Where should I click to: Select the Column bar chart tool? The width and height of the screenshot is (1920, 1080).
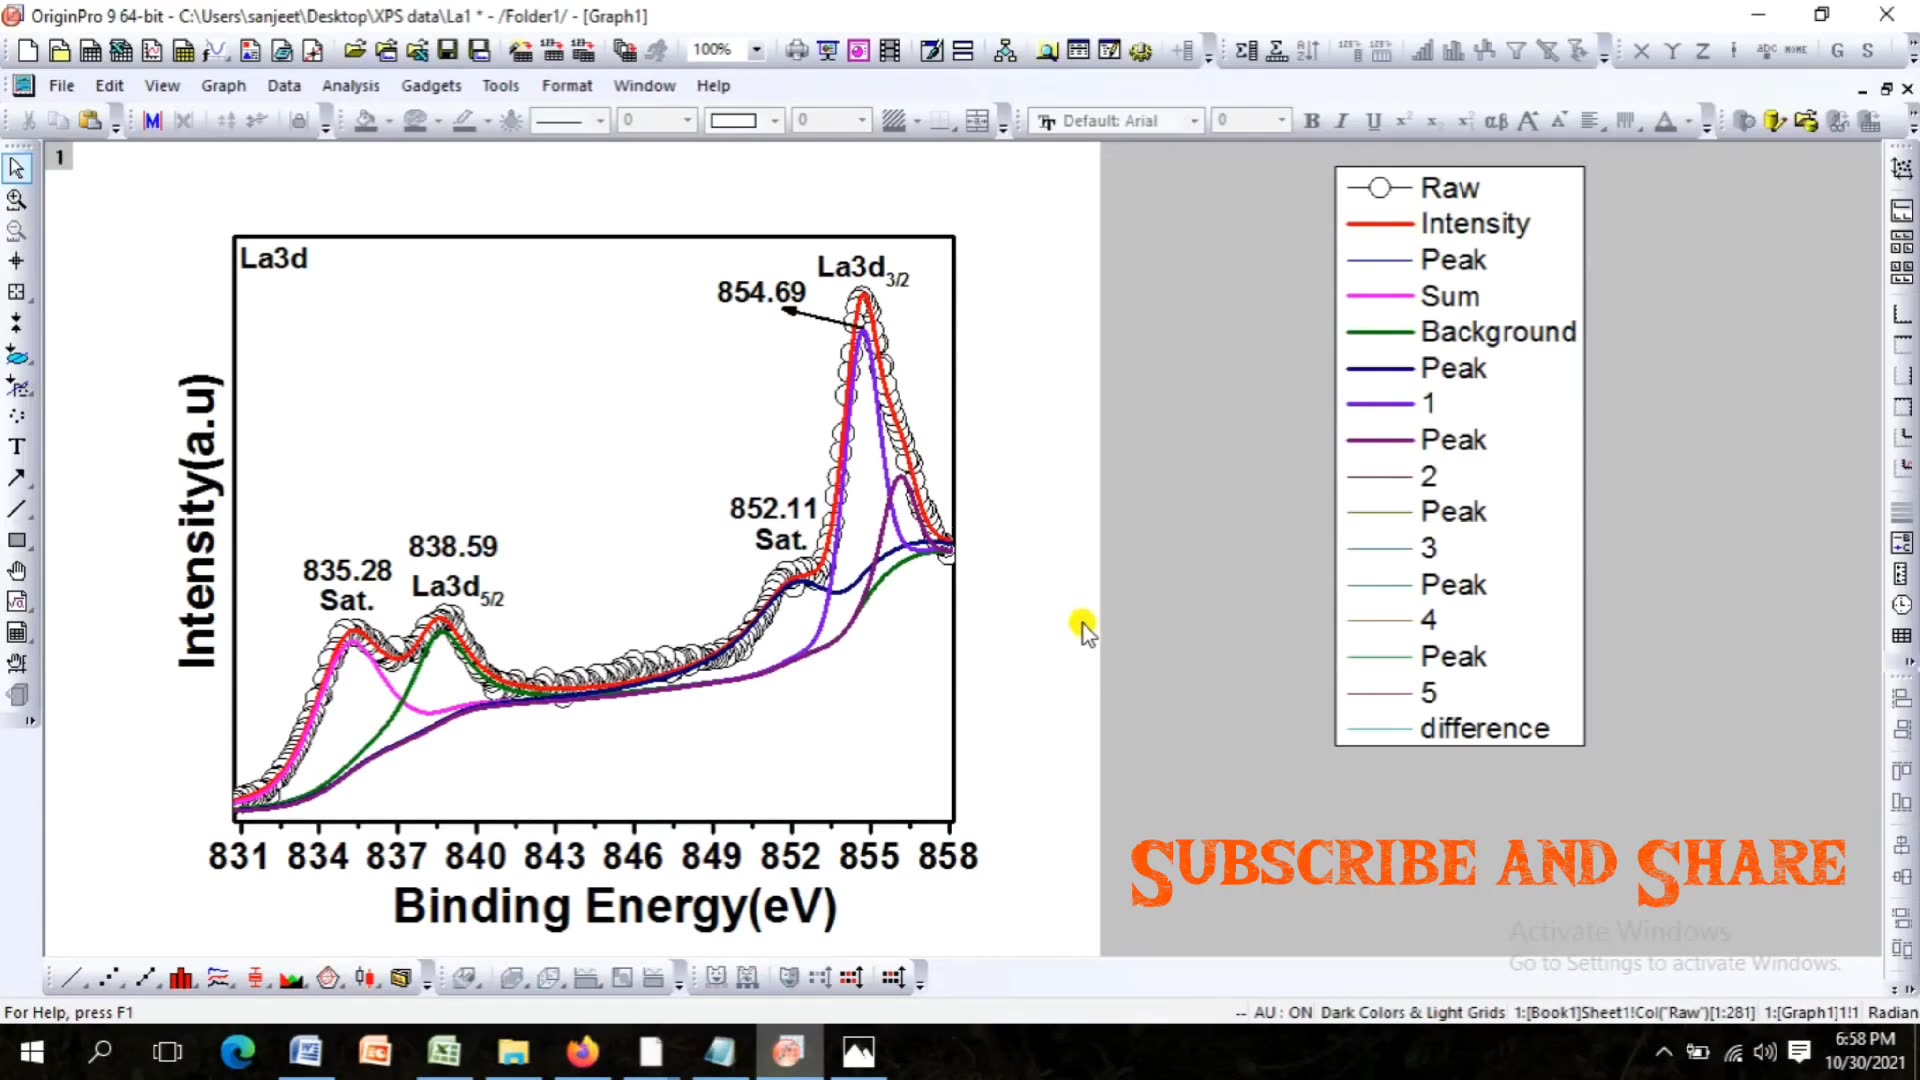point(181,977)
